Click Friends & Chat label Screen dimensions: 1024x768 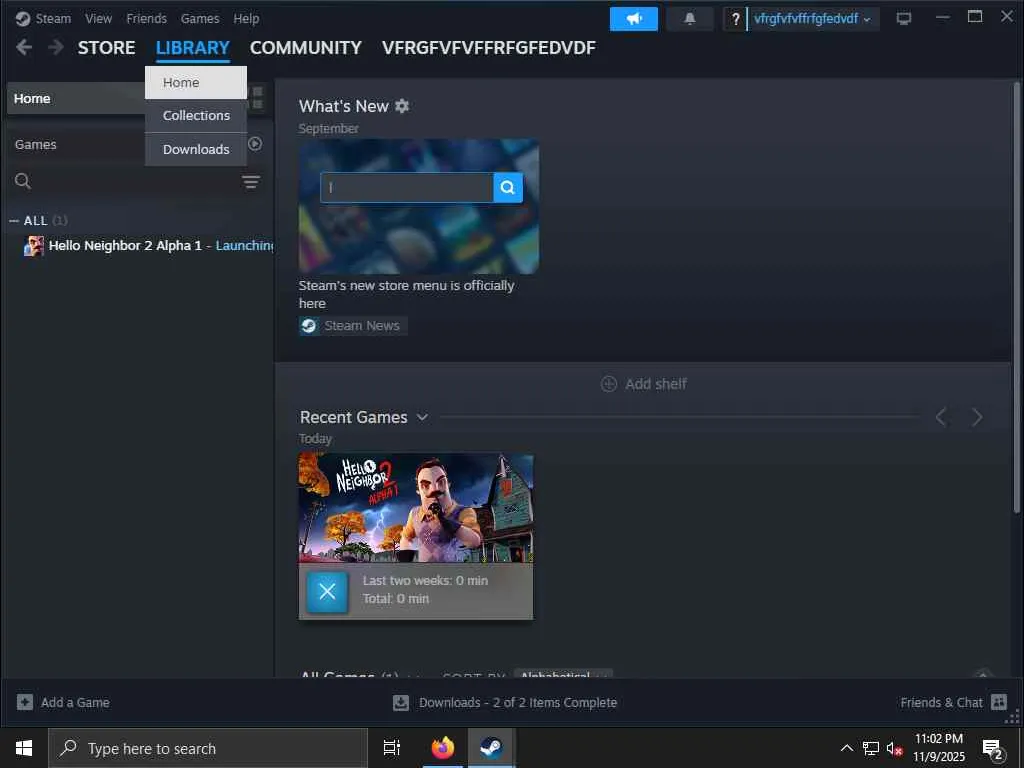click(x=941, y=703)
